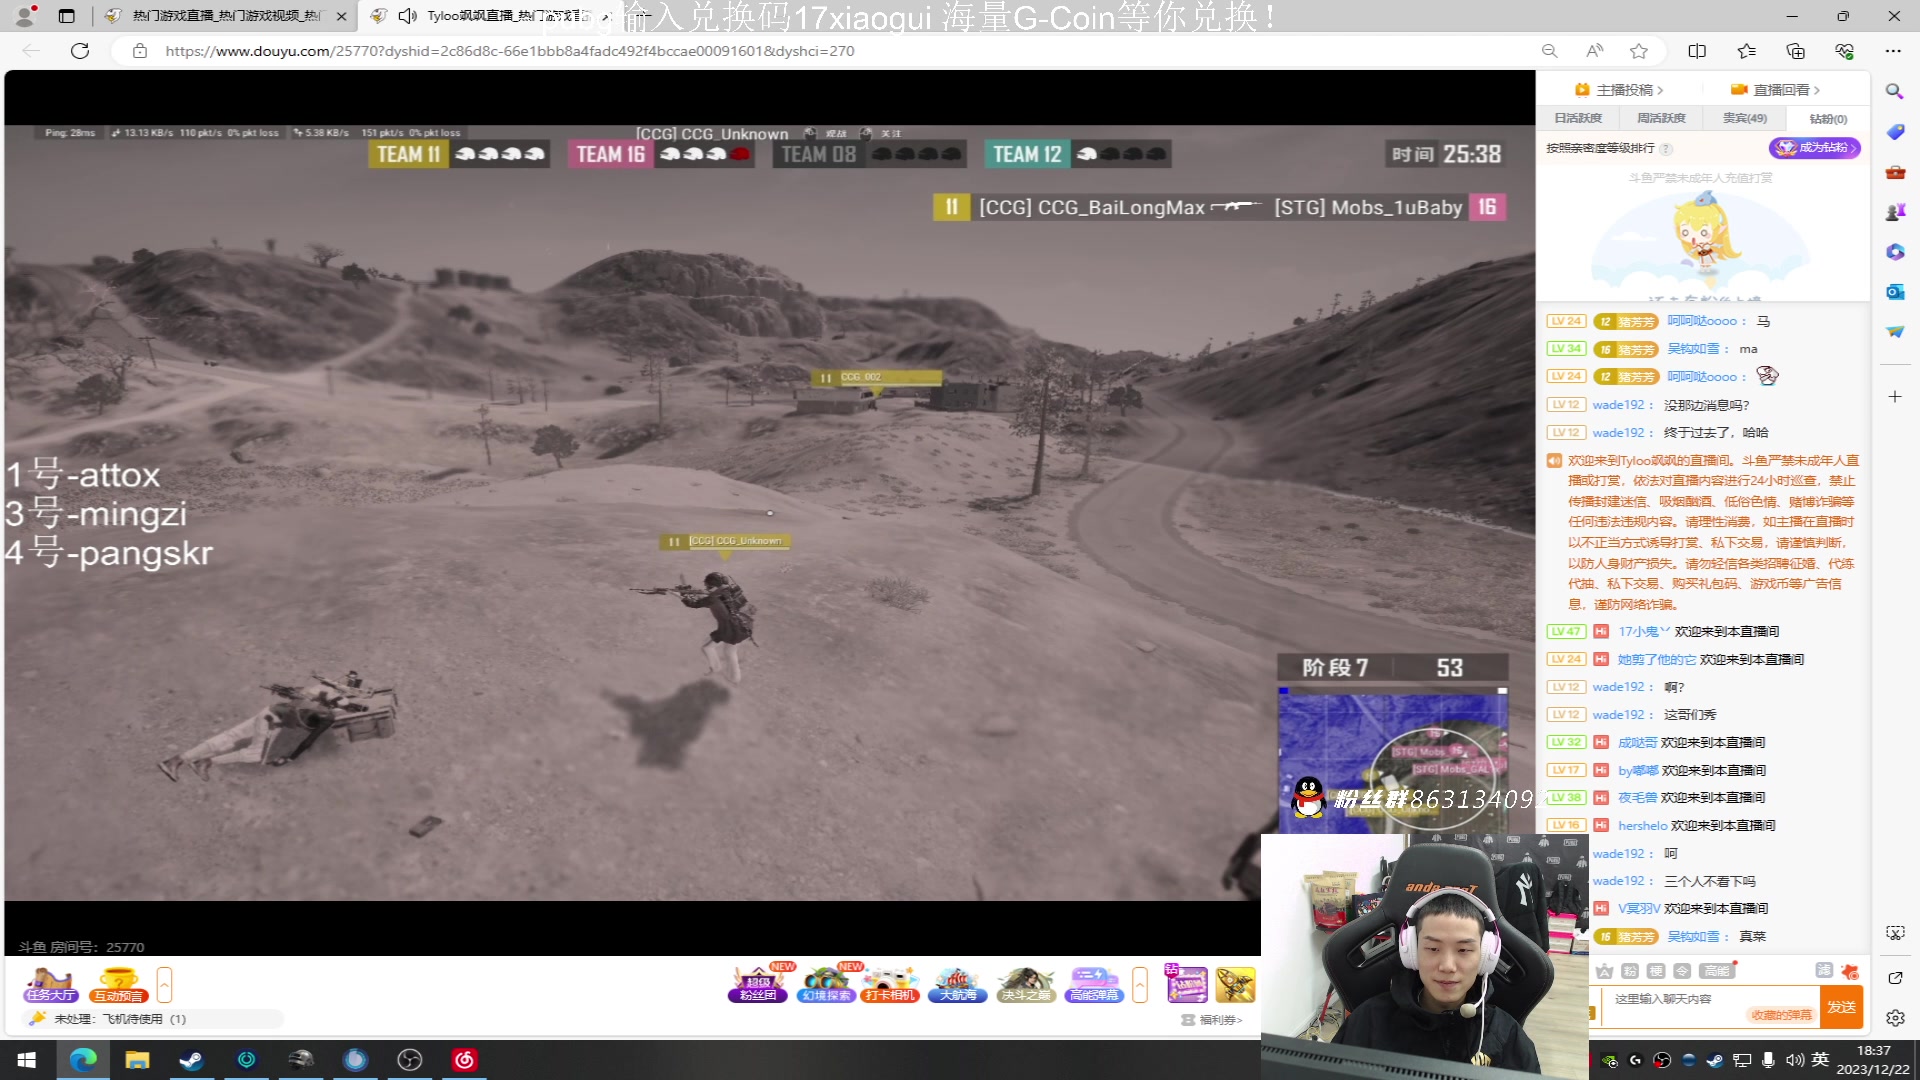Open the 超级粉丝团 fan club icon

tap(758, 985)
